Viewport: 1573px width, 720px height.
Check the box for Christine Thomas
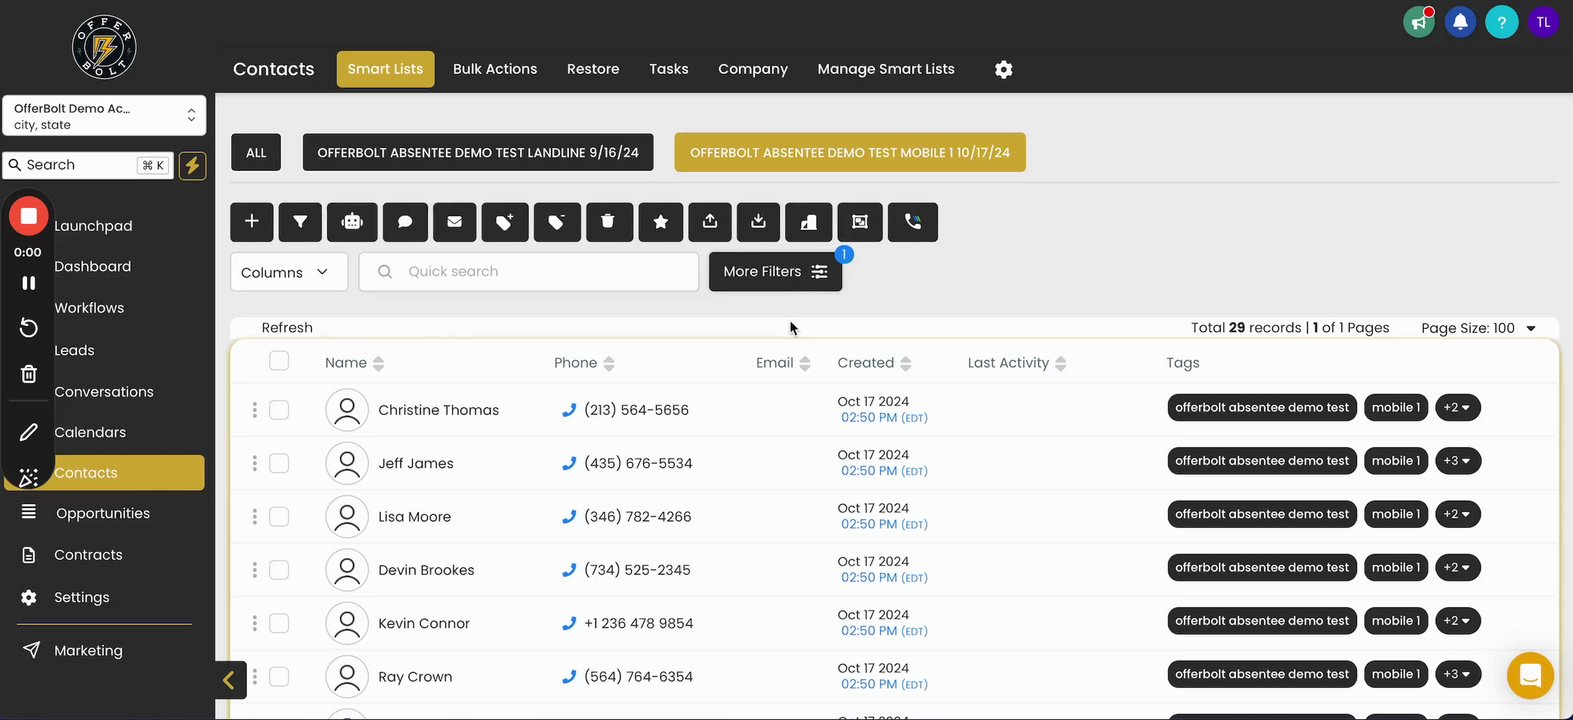point(279,410)
